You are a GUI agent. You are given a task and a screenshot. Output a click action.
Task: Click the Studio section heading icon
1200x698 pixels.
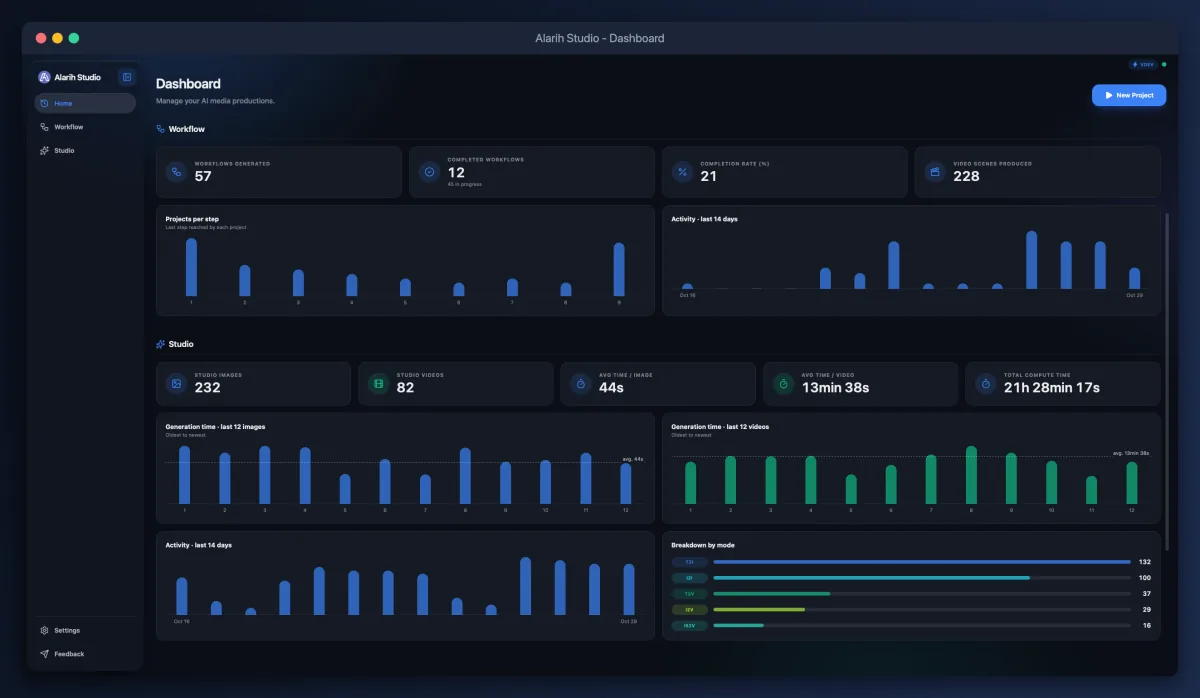160,344
